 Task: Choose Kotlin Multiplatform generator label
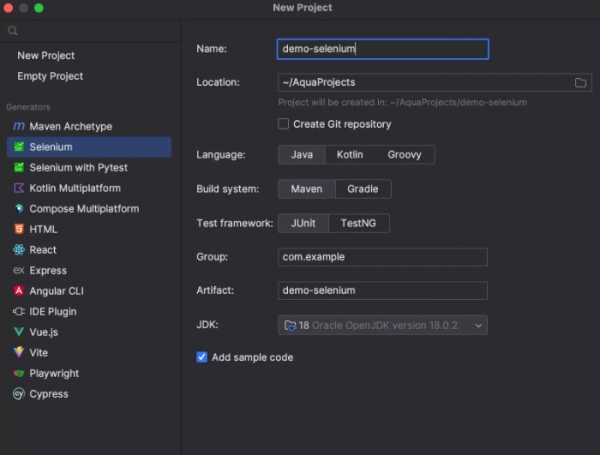point(75,188)
